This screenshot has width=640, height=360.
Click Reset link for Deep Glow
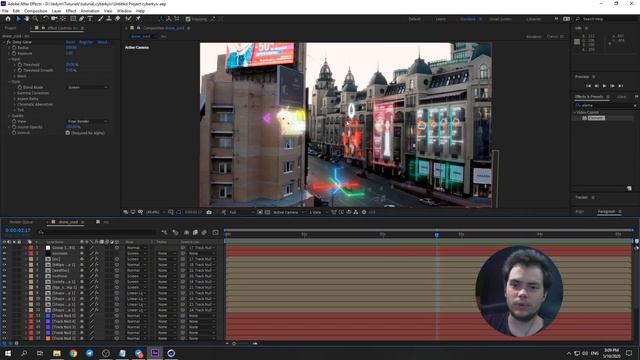tap(71, 42)
